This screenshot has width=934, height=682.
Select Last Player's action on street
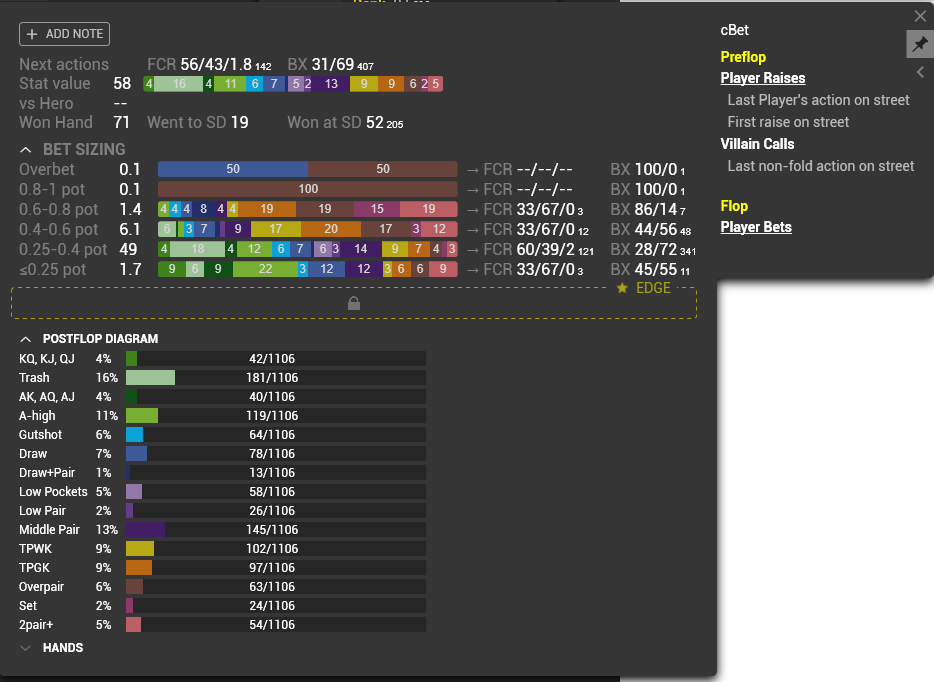click(818, 100)
